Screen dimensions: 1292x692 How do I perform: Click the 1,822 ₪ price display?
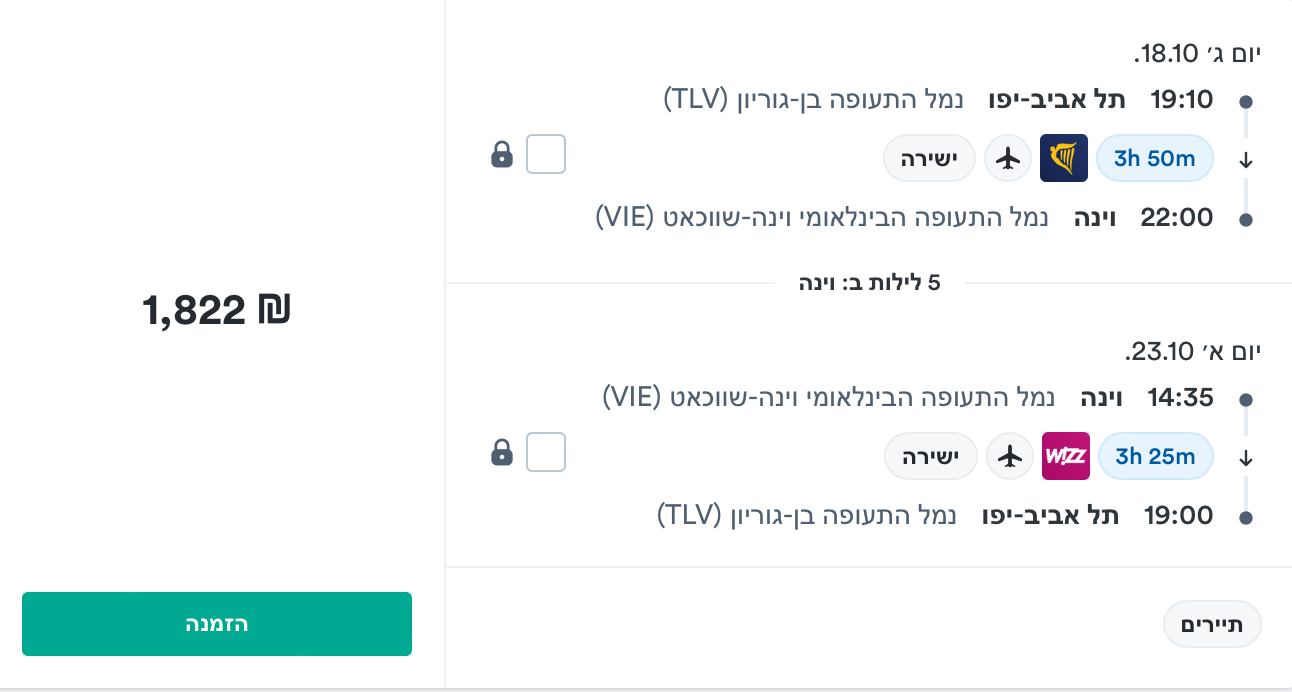215,310
